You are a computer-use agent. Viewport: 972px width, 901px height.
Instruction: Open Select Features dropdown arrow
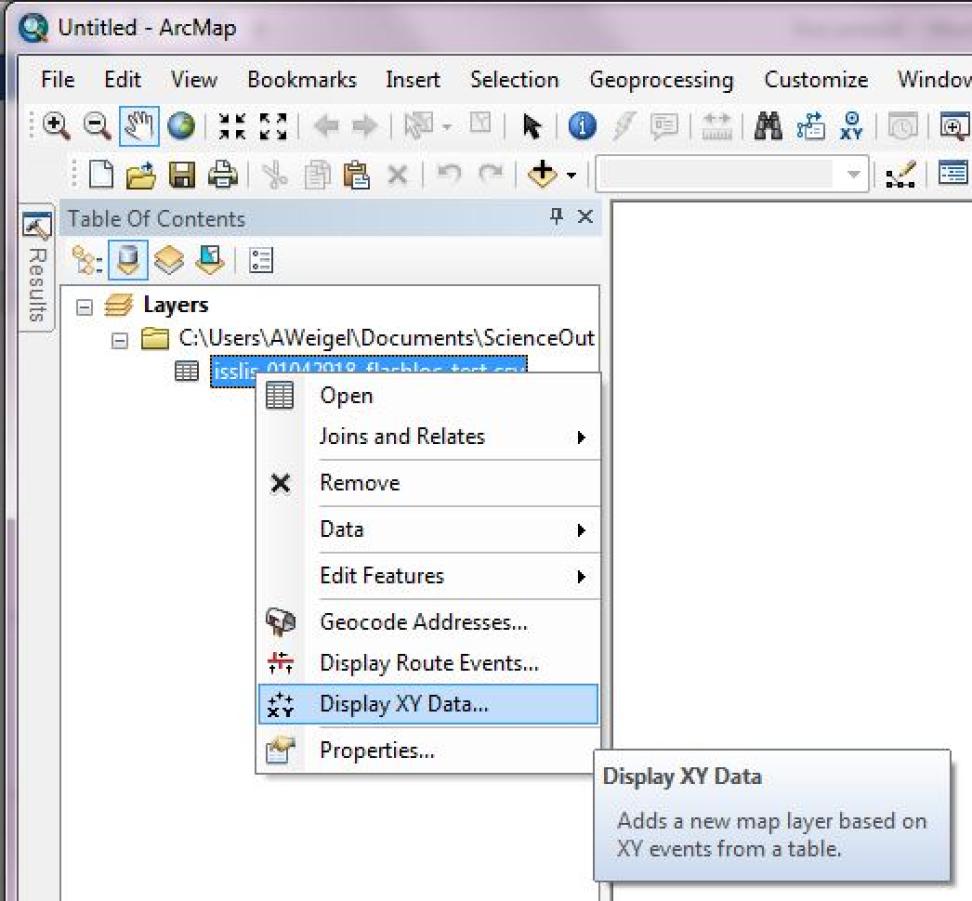[x=447, y=127]
